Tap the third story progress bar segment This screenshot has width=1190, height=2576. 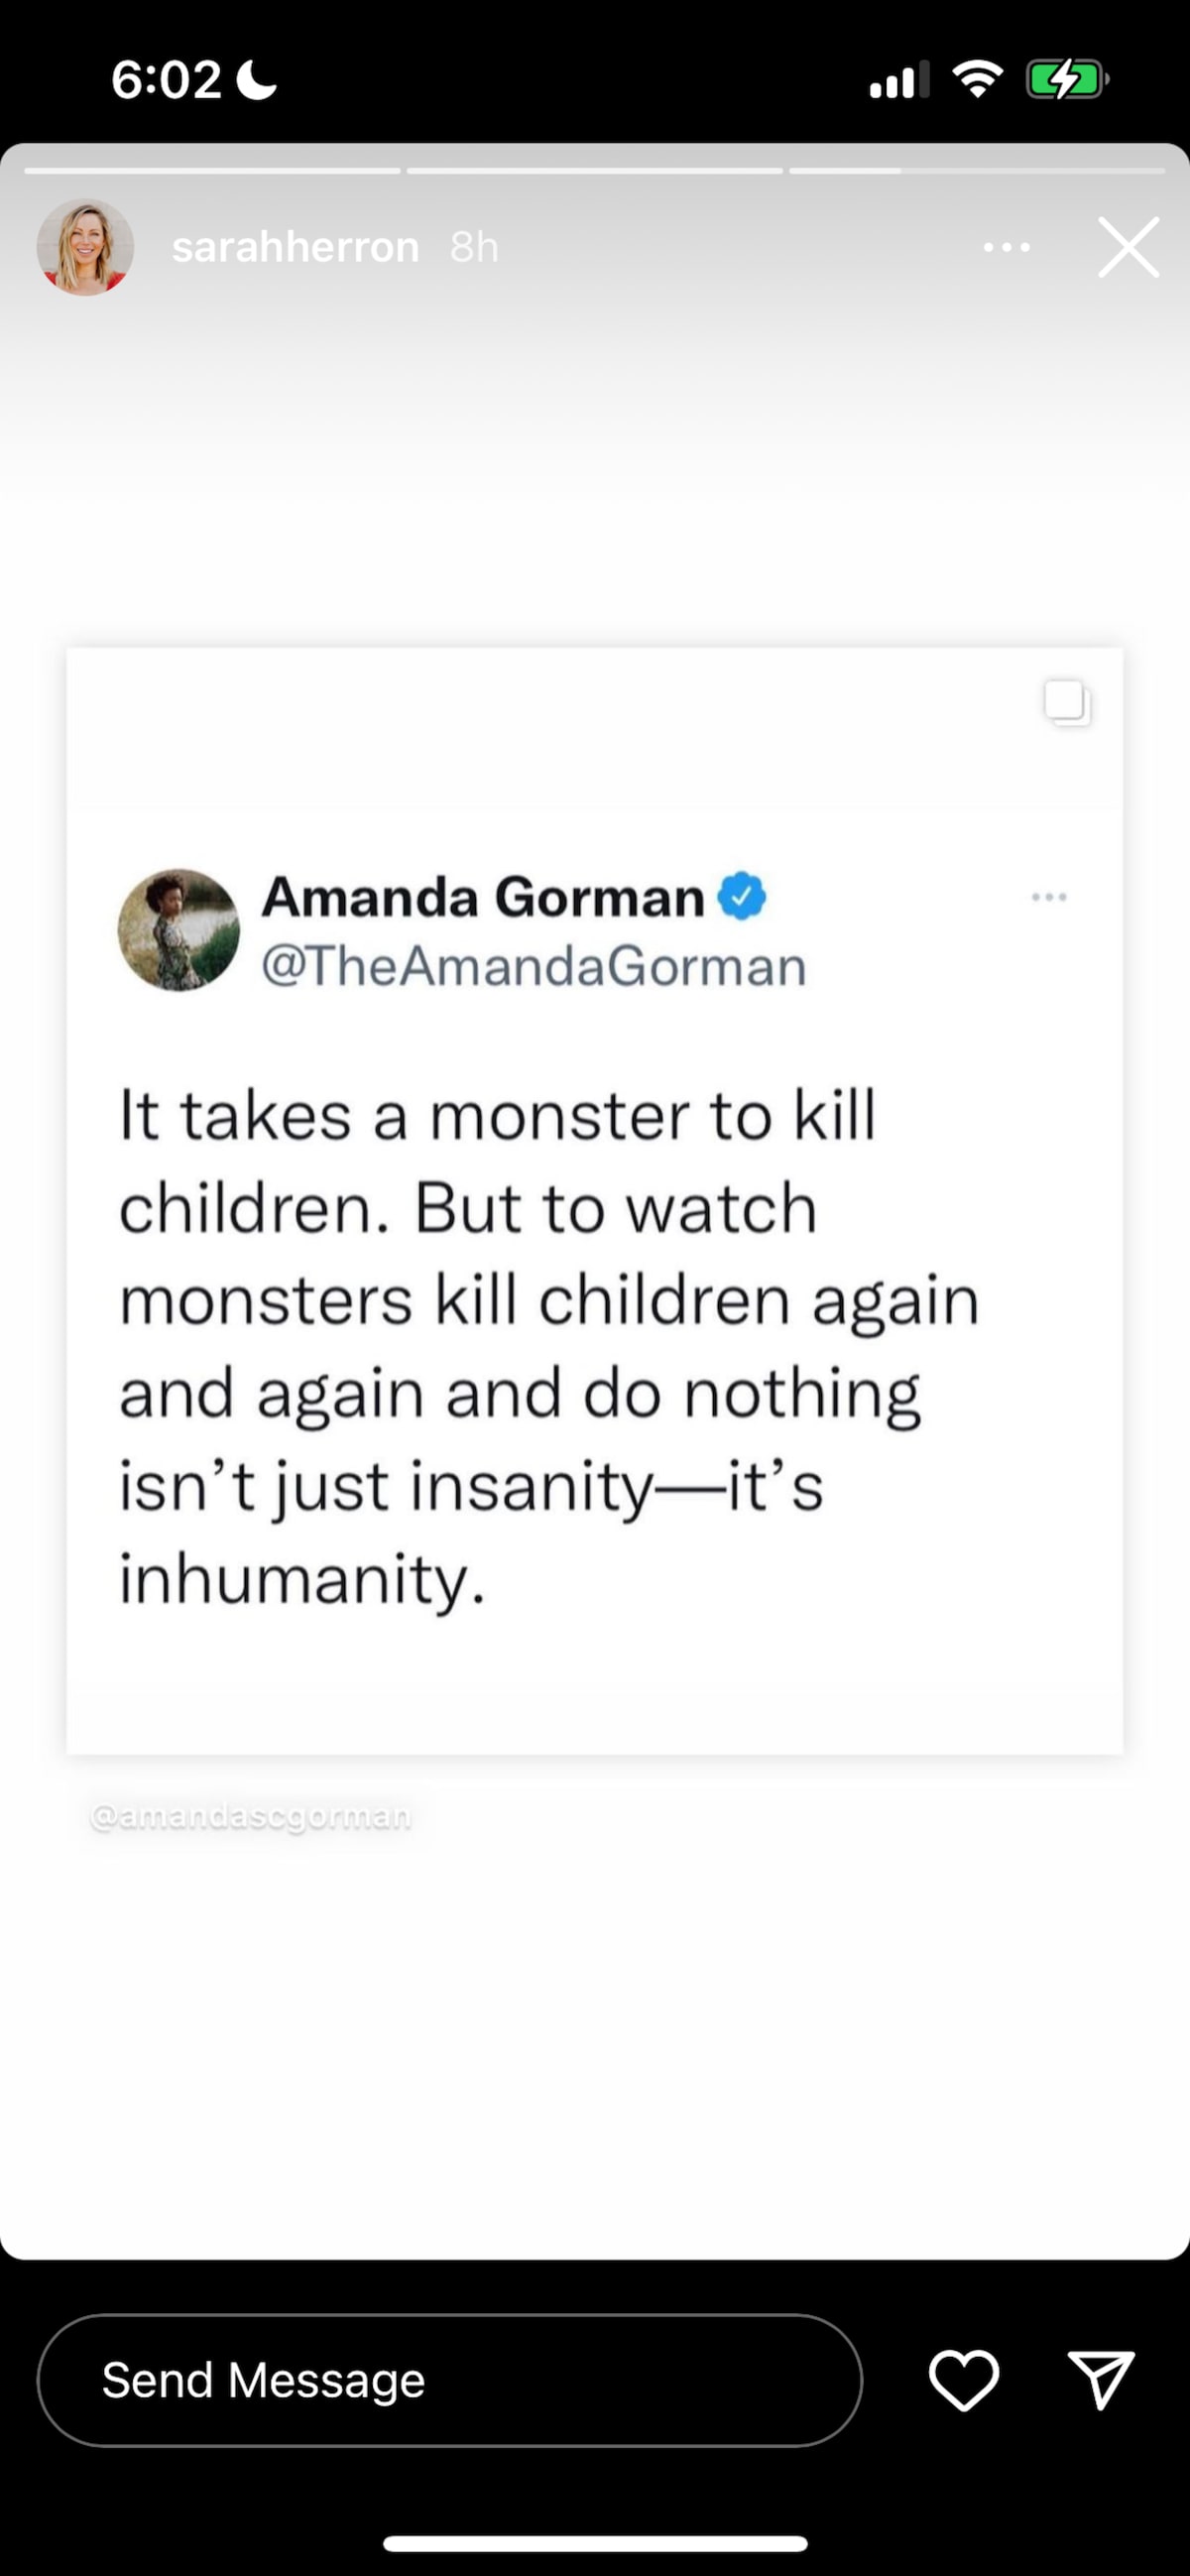click(976, 171)
